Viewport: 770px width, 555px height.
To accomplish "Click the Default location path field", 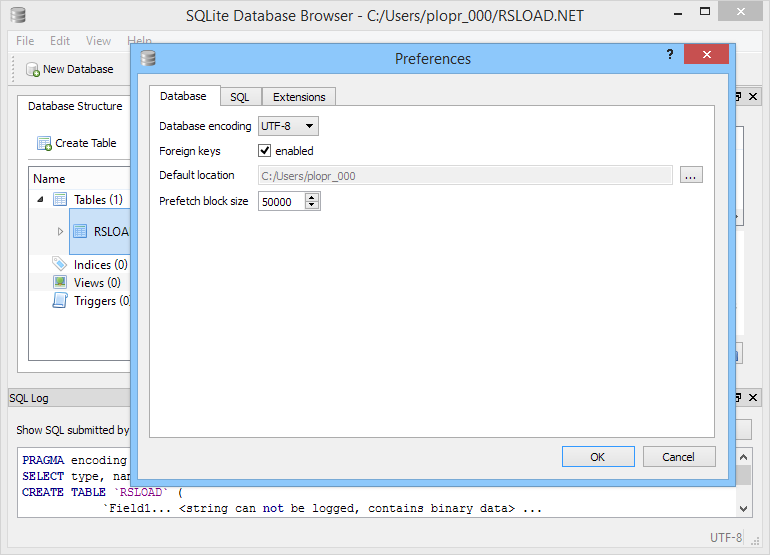I will tap(465, 175).
